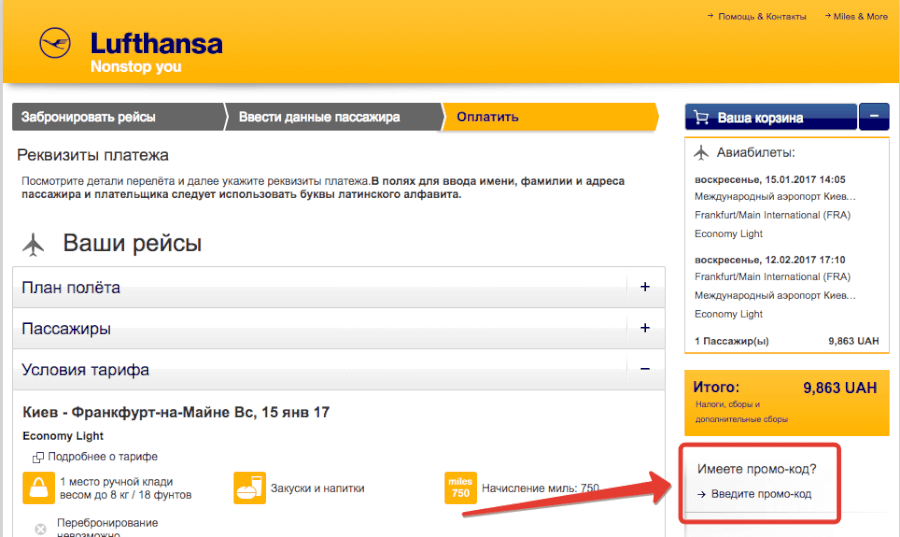Click Введите промо-код link
900x537 pixels.
point(760,494)
